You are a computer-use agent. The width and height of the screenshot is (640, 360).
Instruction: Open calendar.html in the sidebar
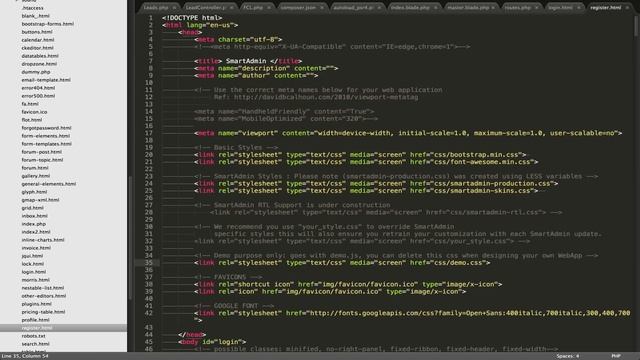(x=38, y=40)
